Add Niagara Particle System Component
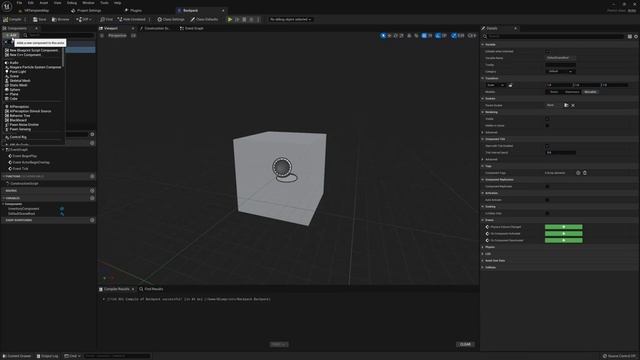This screenshot has height=360, width=640. [33, 67]
